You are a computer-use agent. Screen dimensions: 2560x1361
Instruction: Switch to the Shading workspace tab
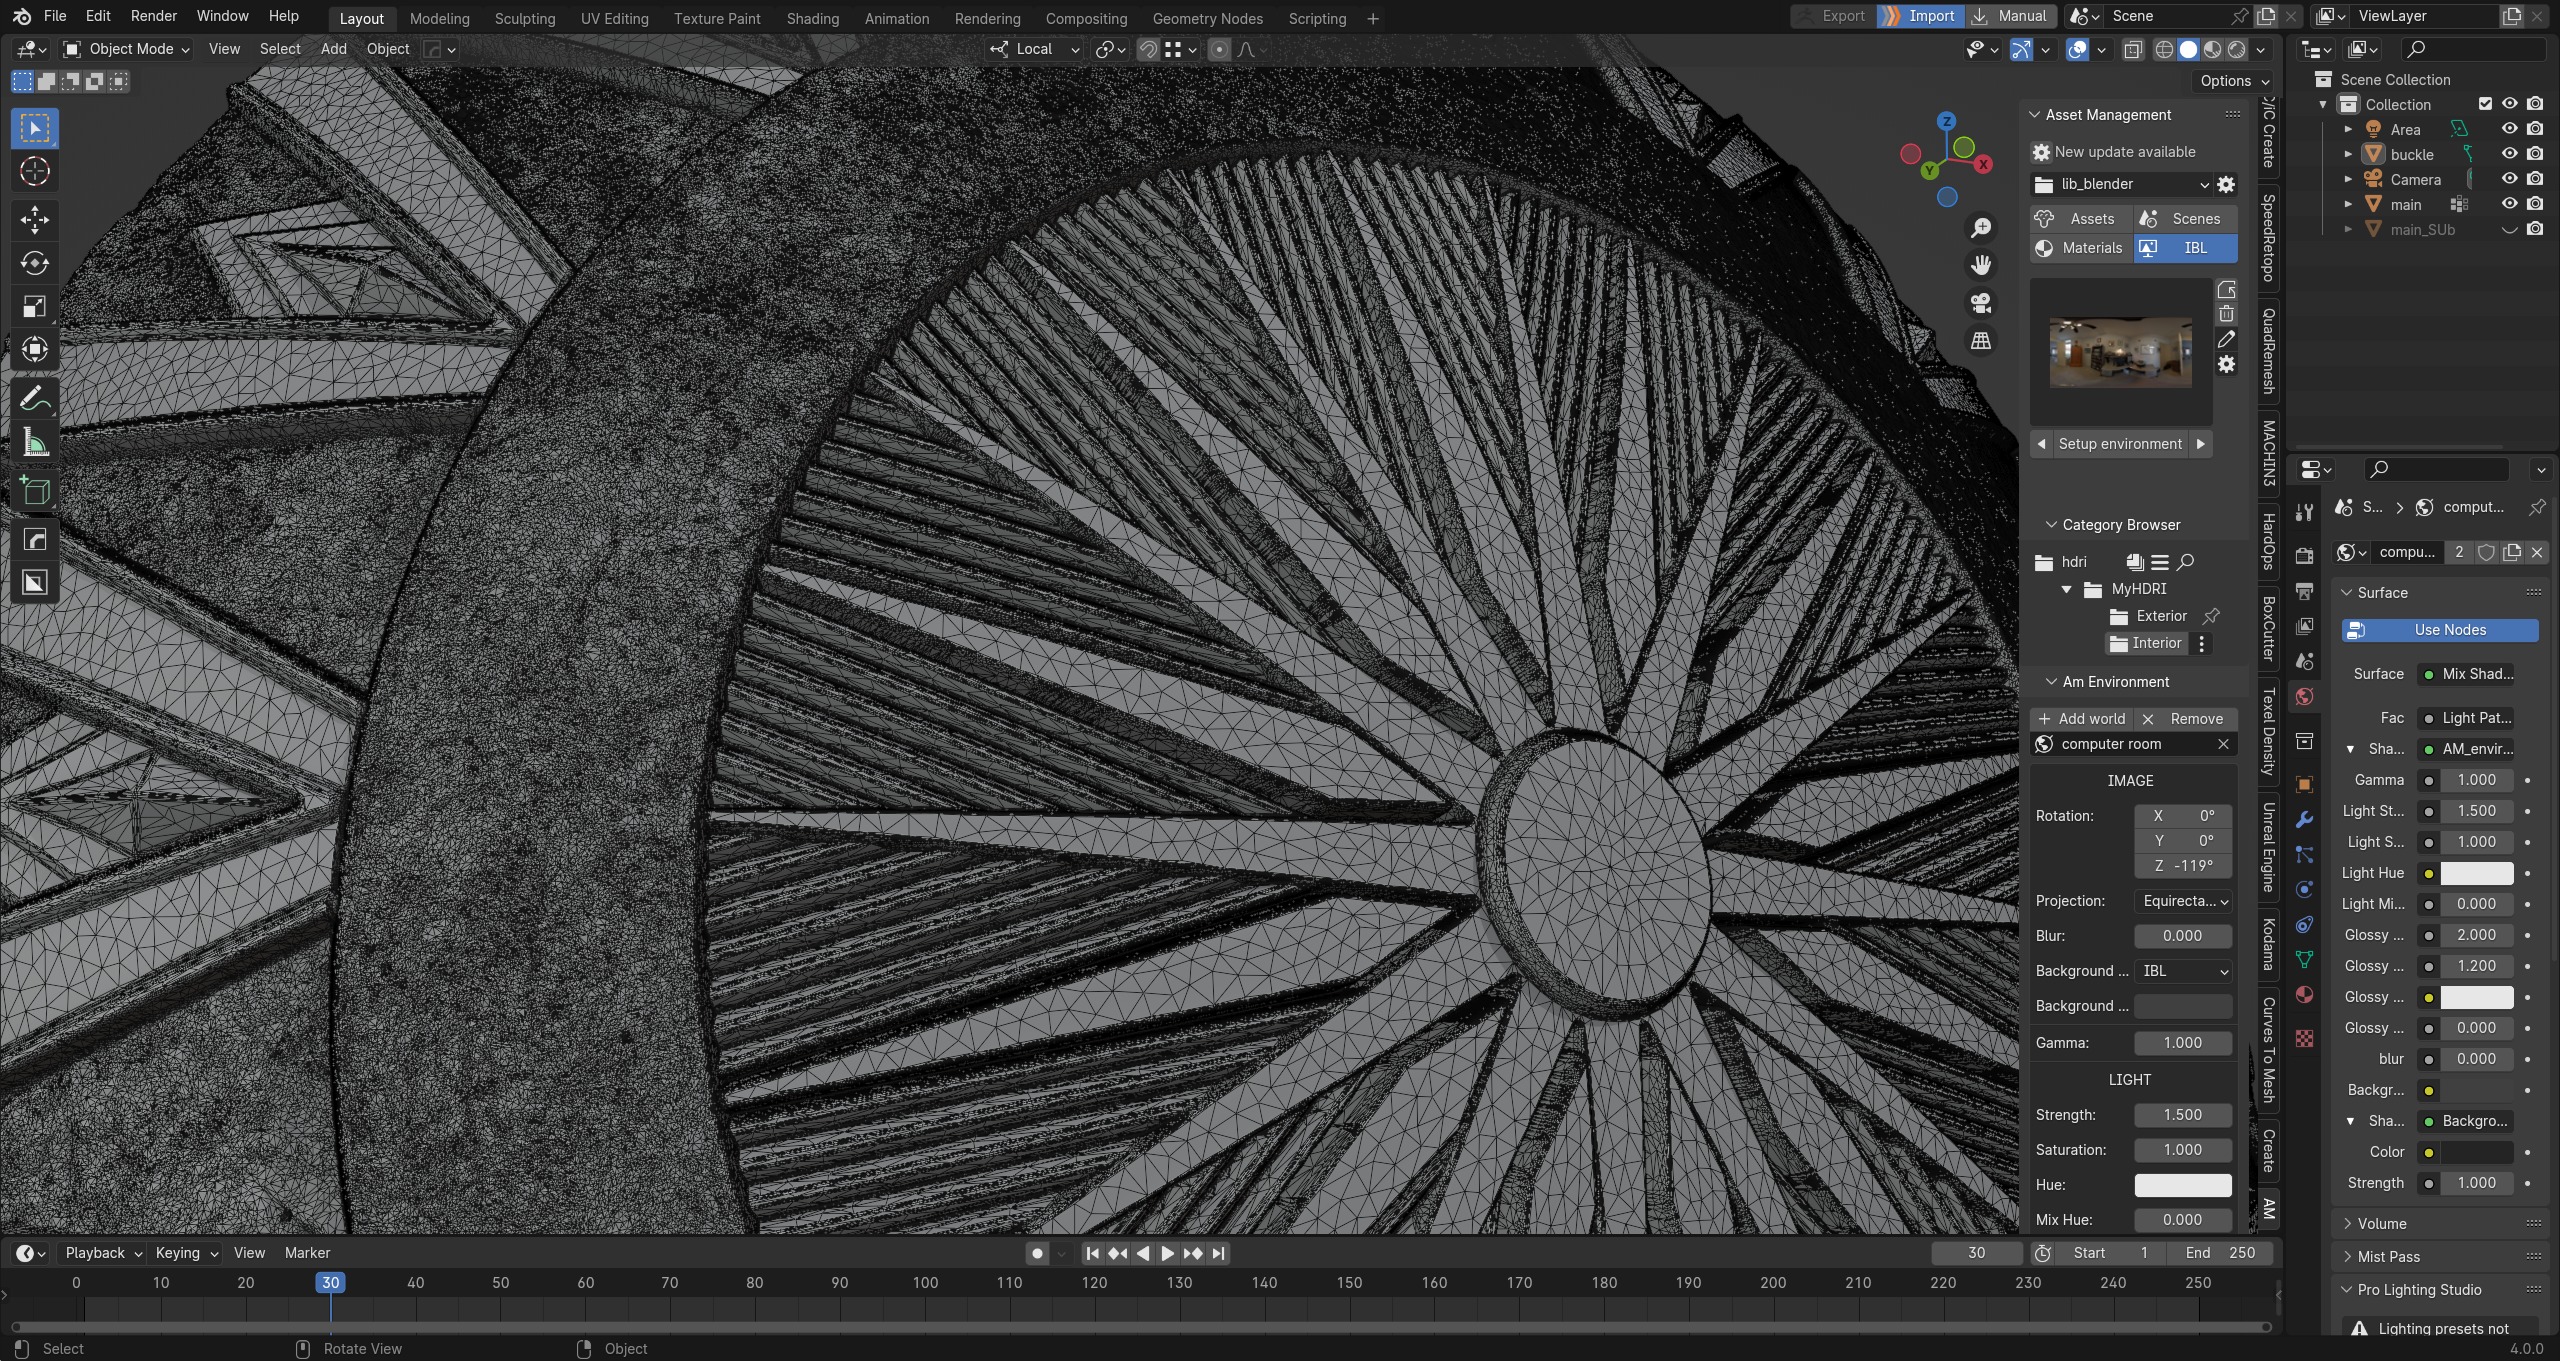point(812,19)
